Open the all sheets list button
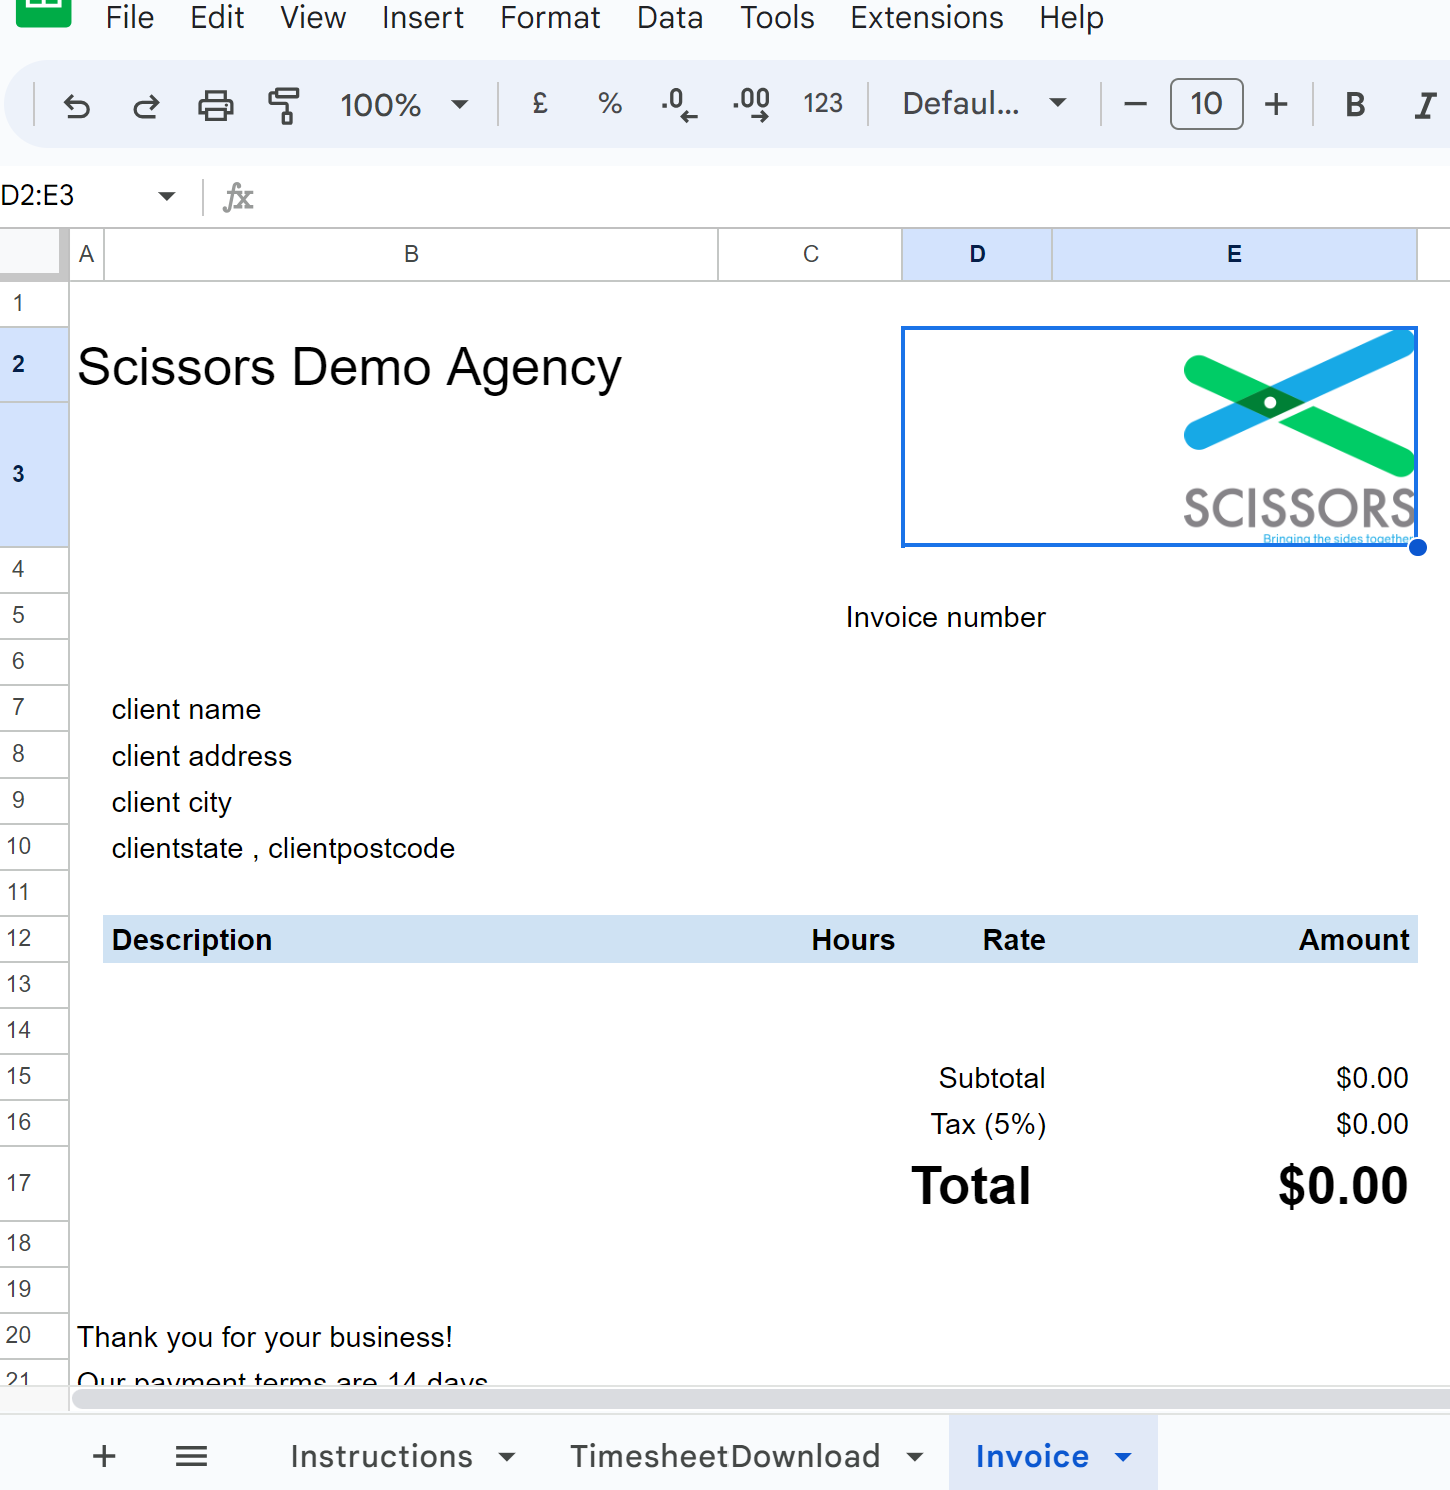 click(x=191, y=1456)
